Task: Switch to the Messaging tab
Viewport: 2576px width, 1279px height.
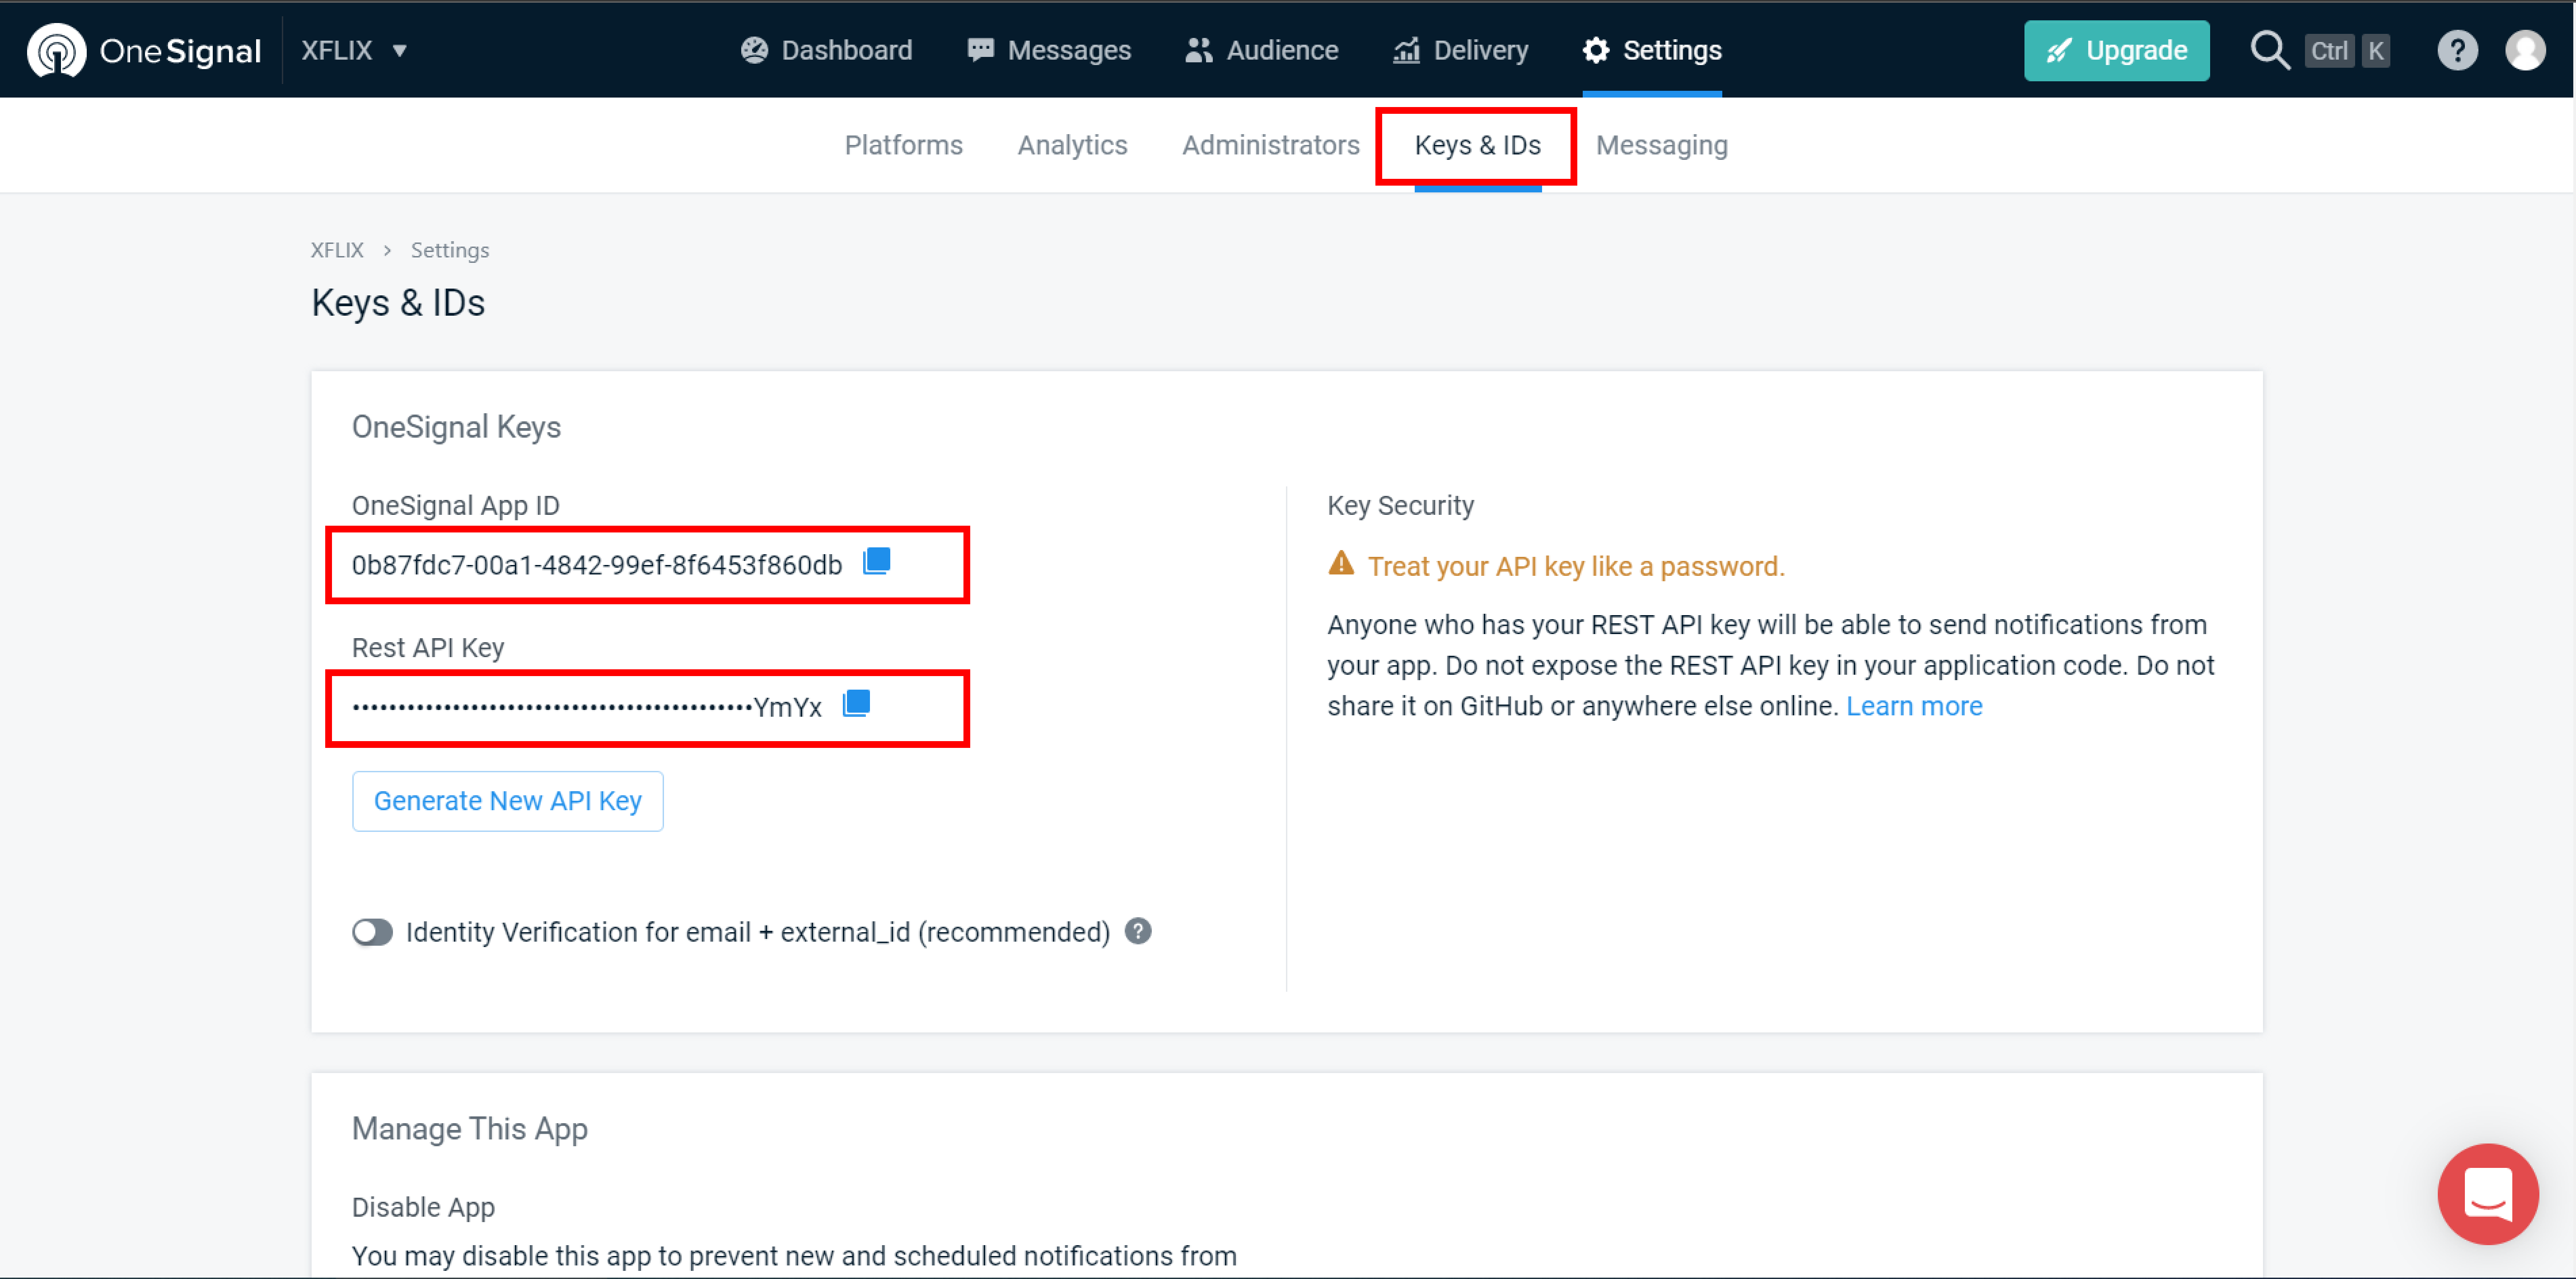Action: pos(1661,145)
